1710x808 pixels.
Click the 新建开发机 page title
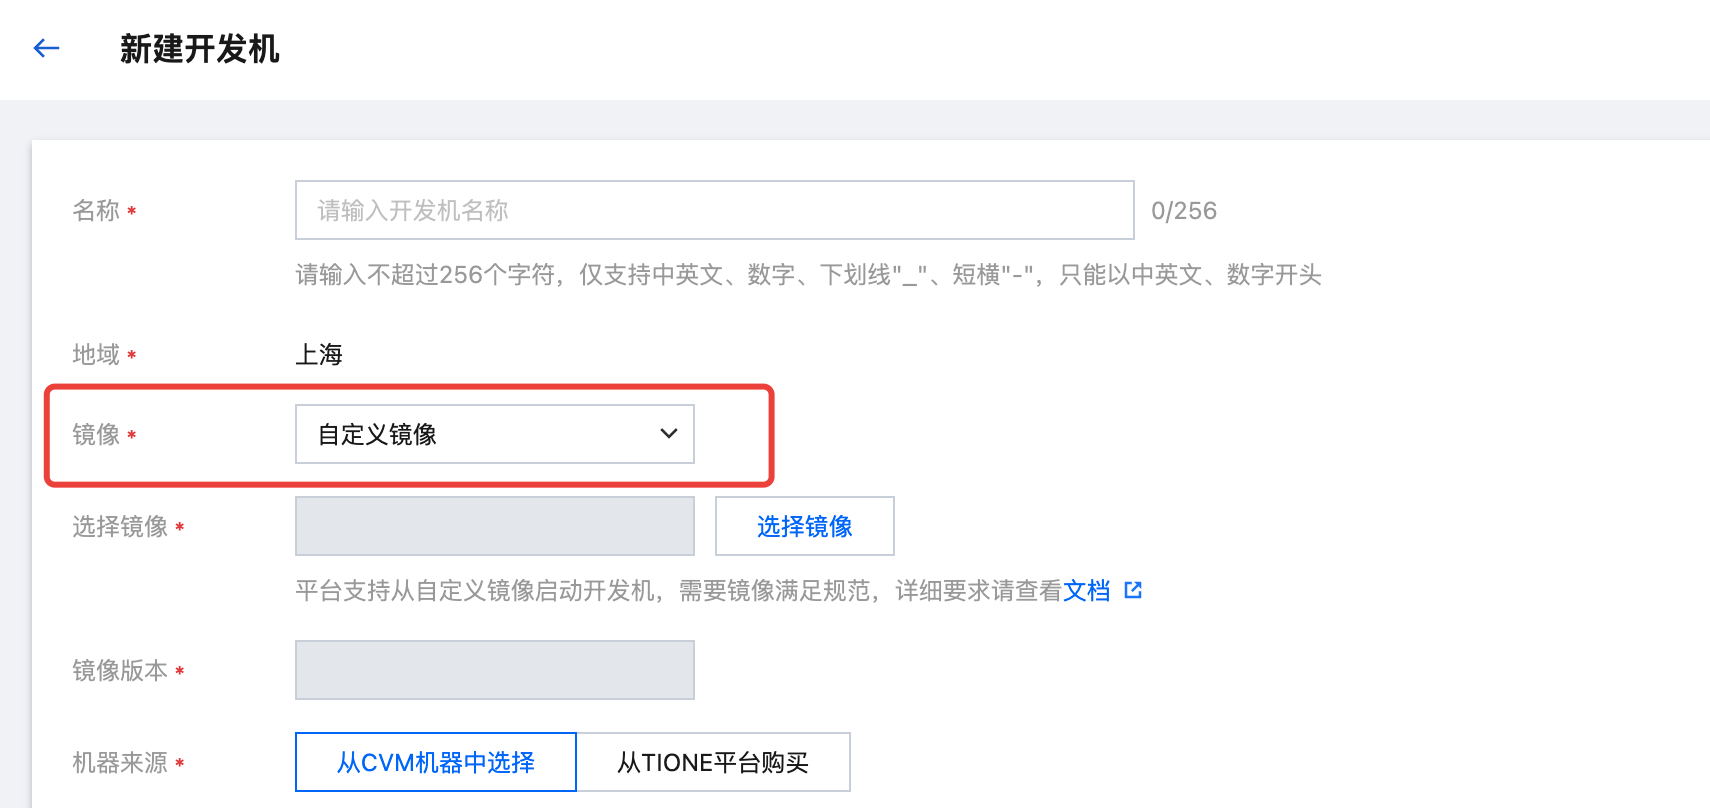(200, 48)
